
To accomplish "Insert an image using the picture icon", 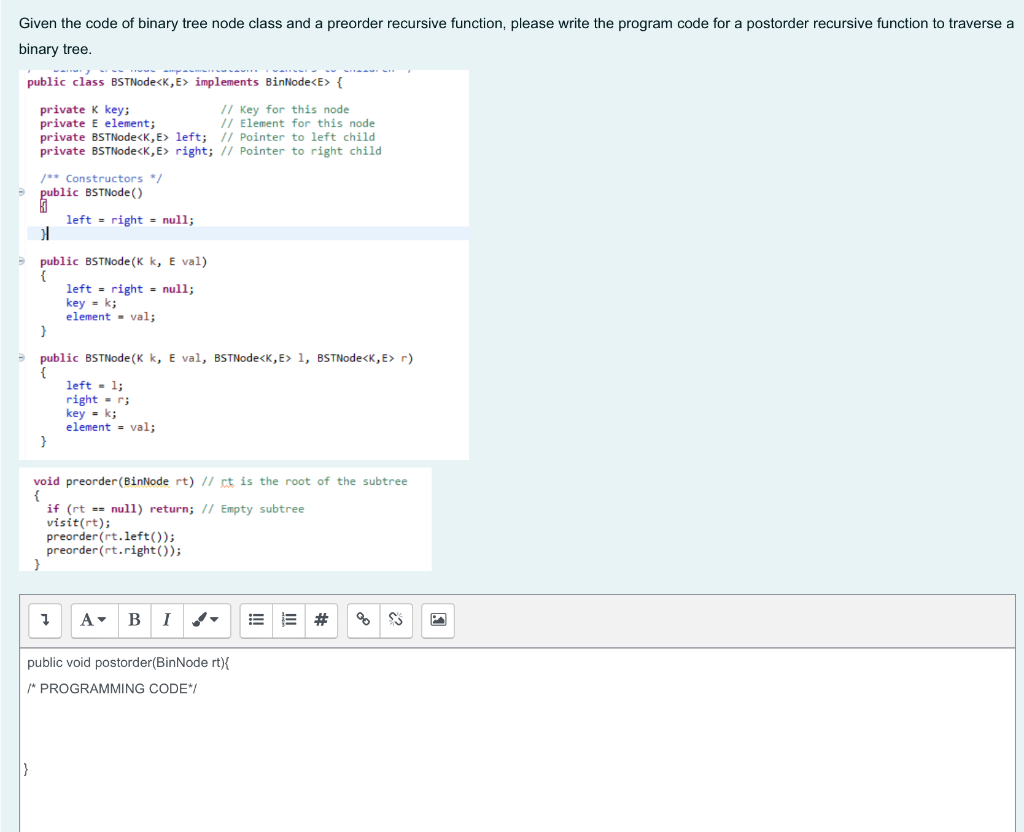I will tap(438, 620).
